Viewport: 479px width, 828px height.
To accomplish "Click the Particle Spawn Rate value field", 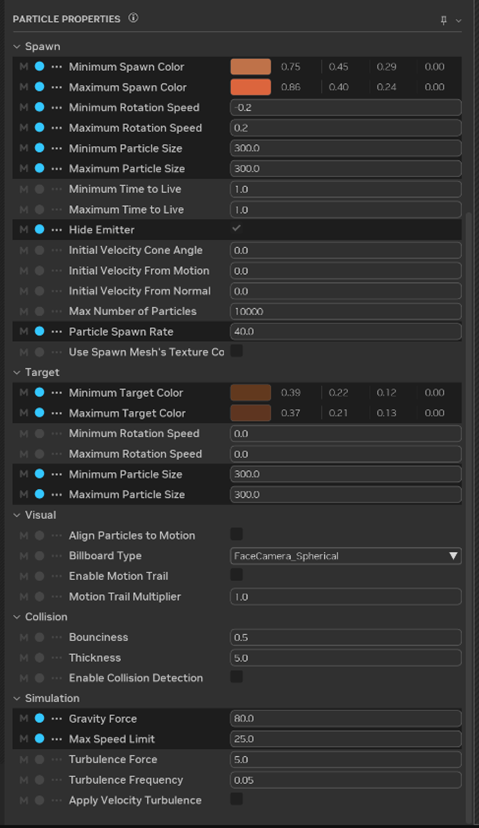I will pos(346,332).
